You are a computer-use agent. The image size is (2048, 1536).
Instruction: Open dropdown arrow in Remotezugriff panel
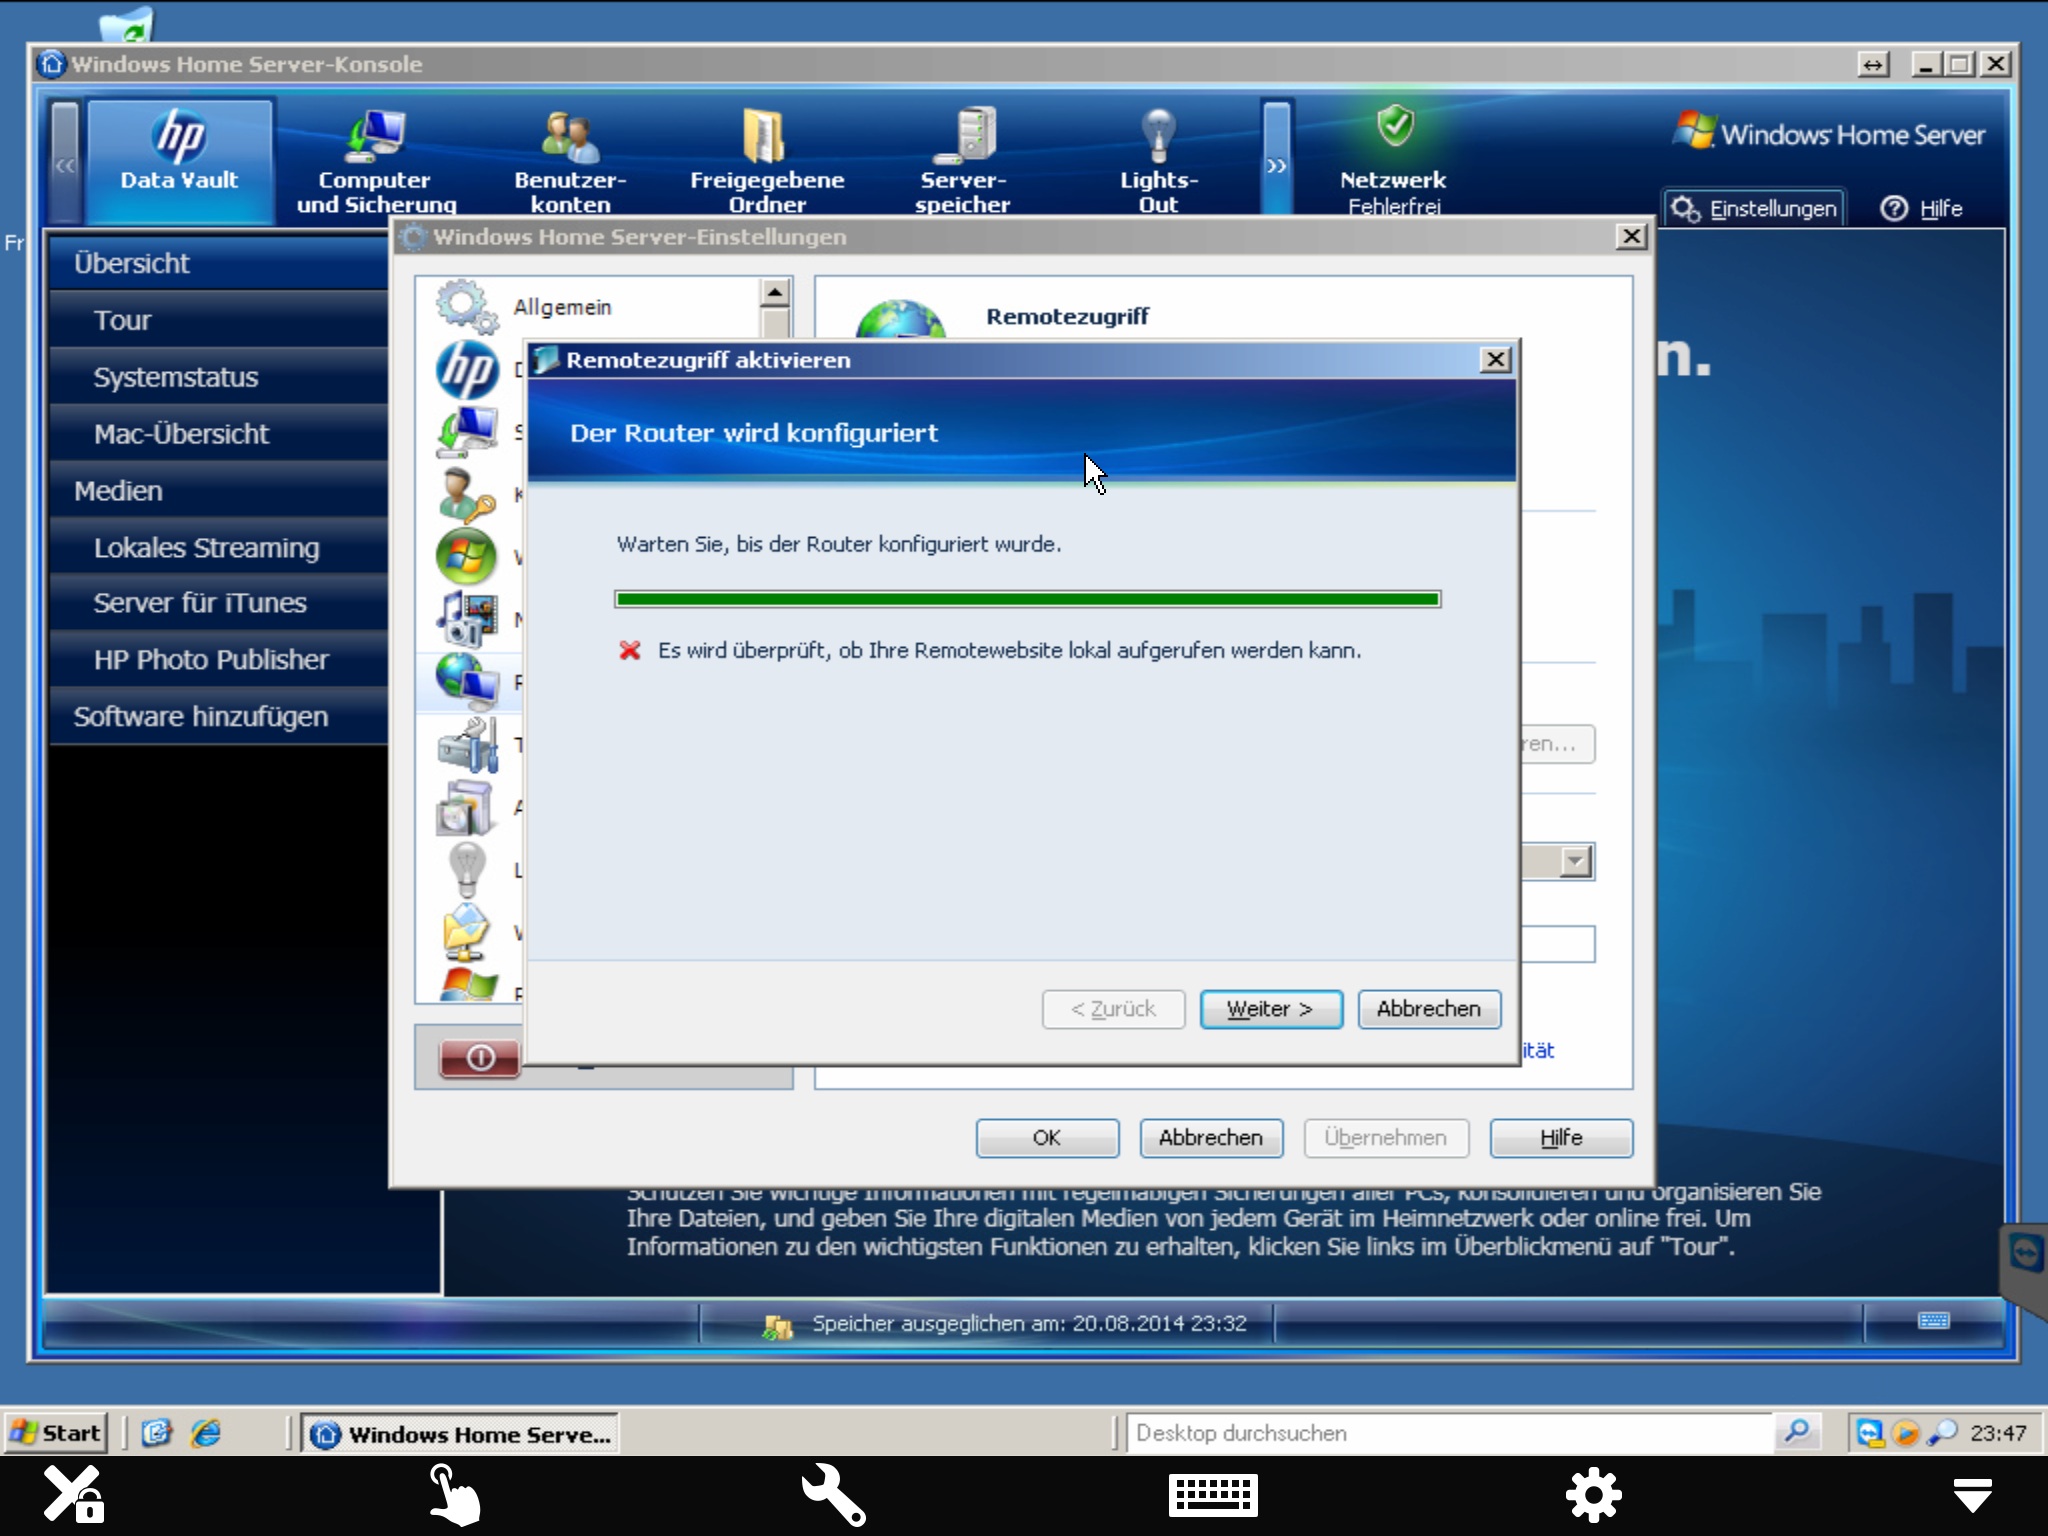point(1576,862)
